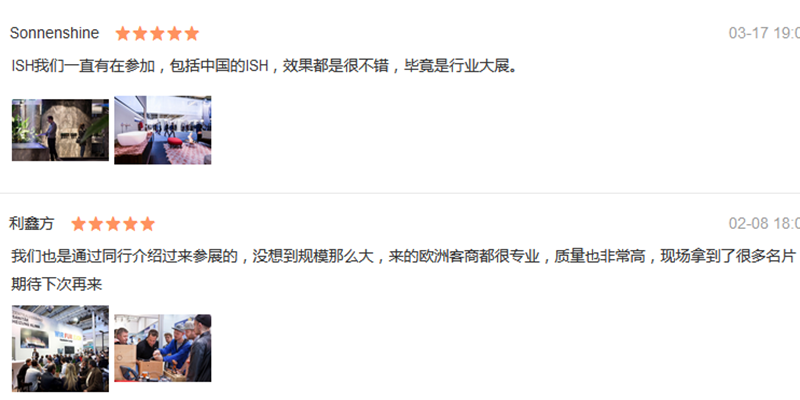Viewport: 800px width, 400px height.
Task: Click the fifth star in 利鑫方's rating
Action: (x=148, y=224)
